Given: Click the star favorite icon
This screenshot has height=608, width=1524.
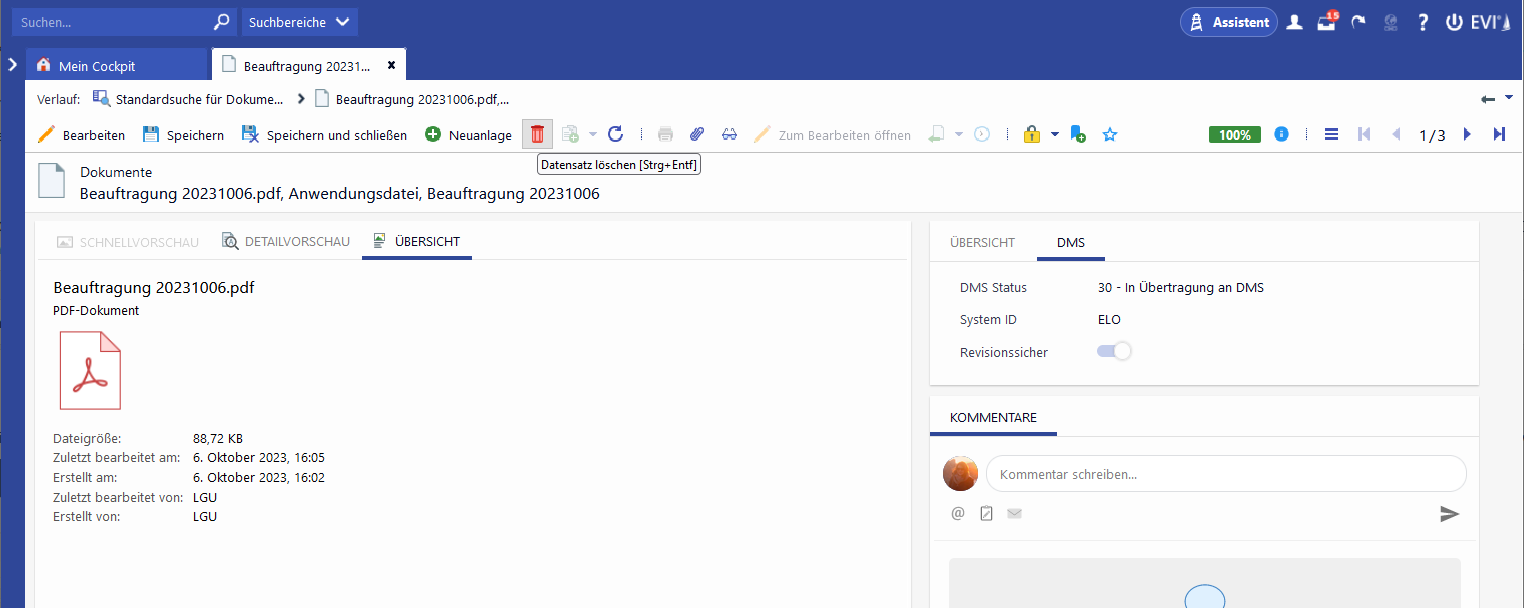Looking at the screenshot, I should tap(1109, 134).
